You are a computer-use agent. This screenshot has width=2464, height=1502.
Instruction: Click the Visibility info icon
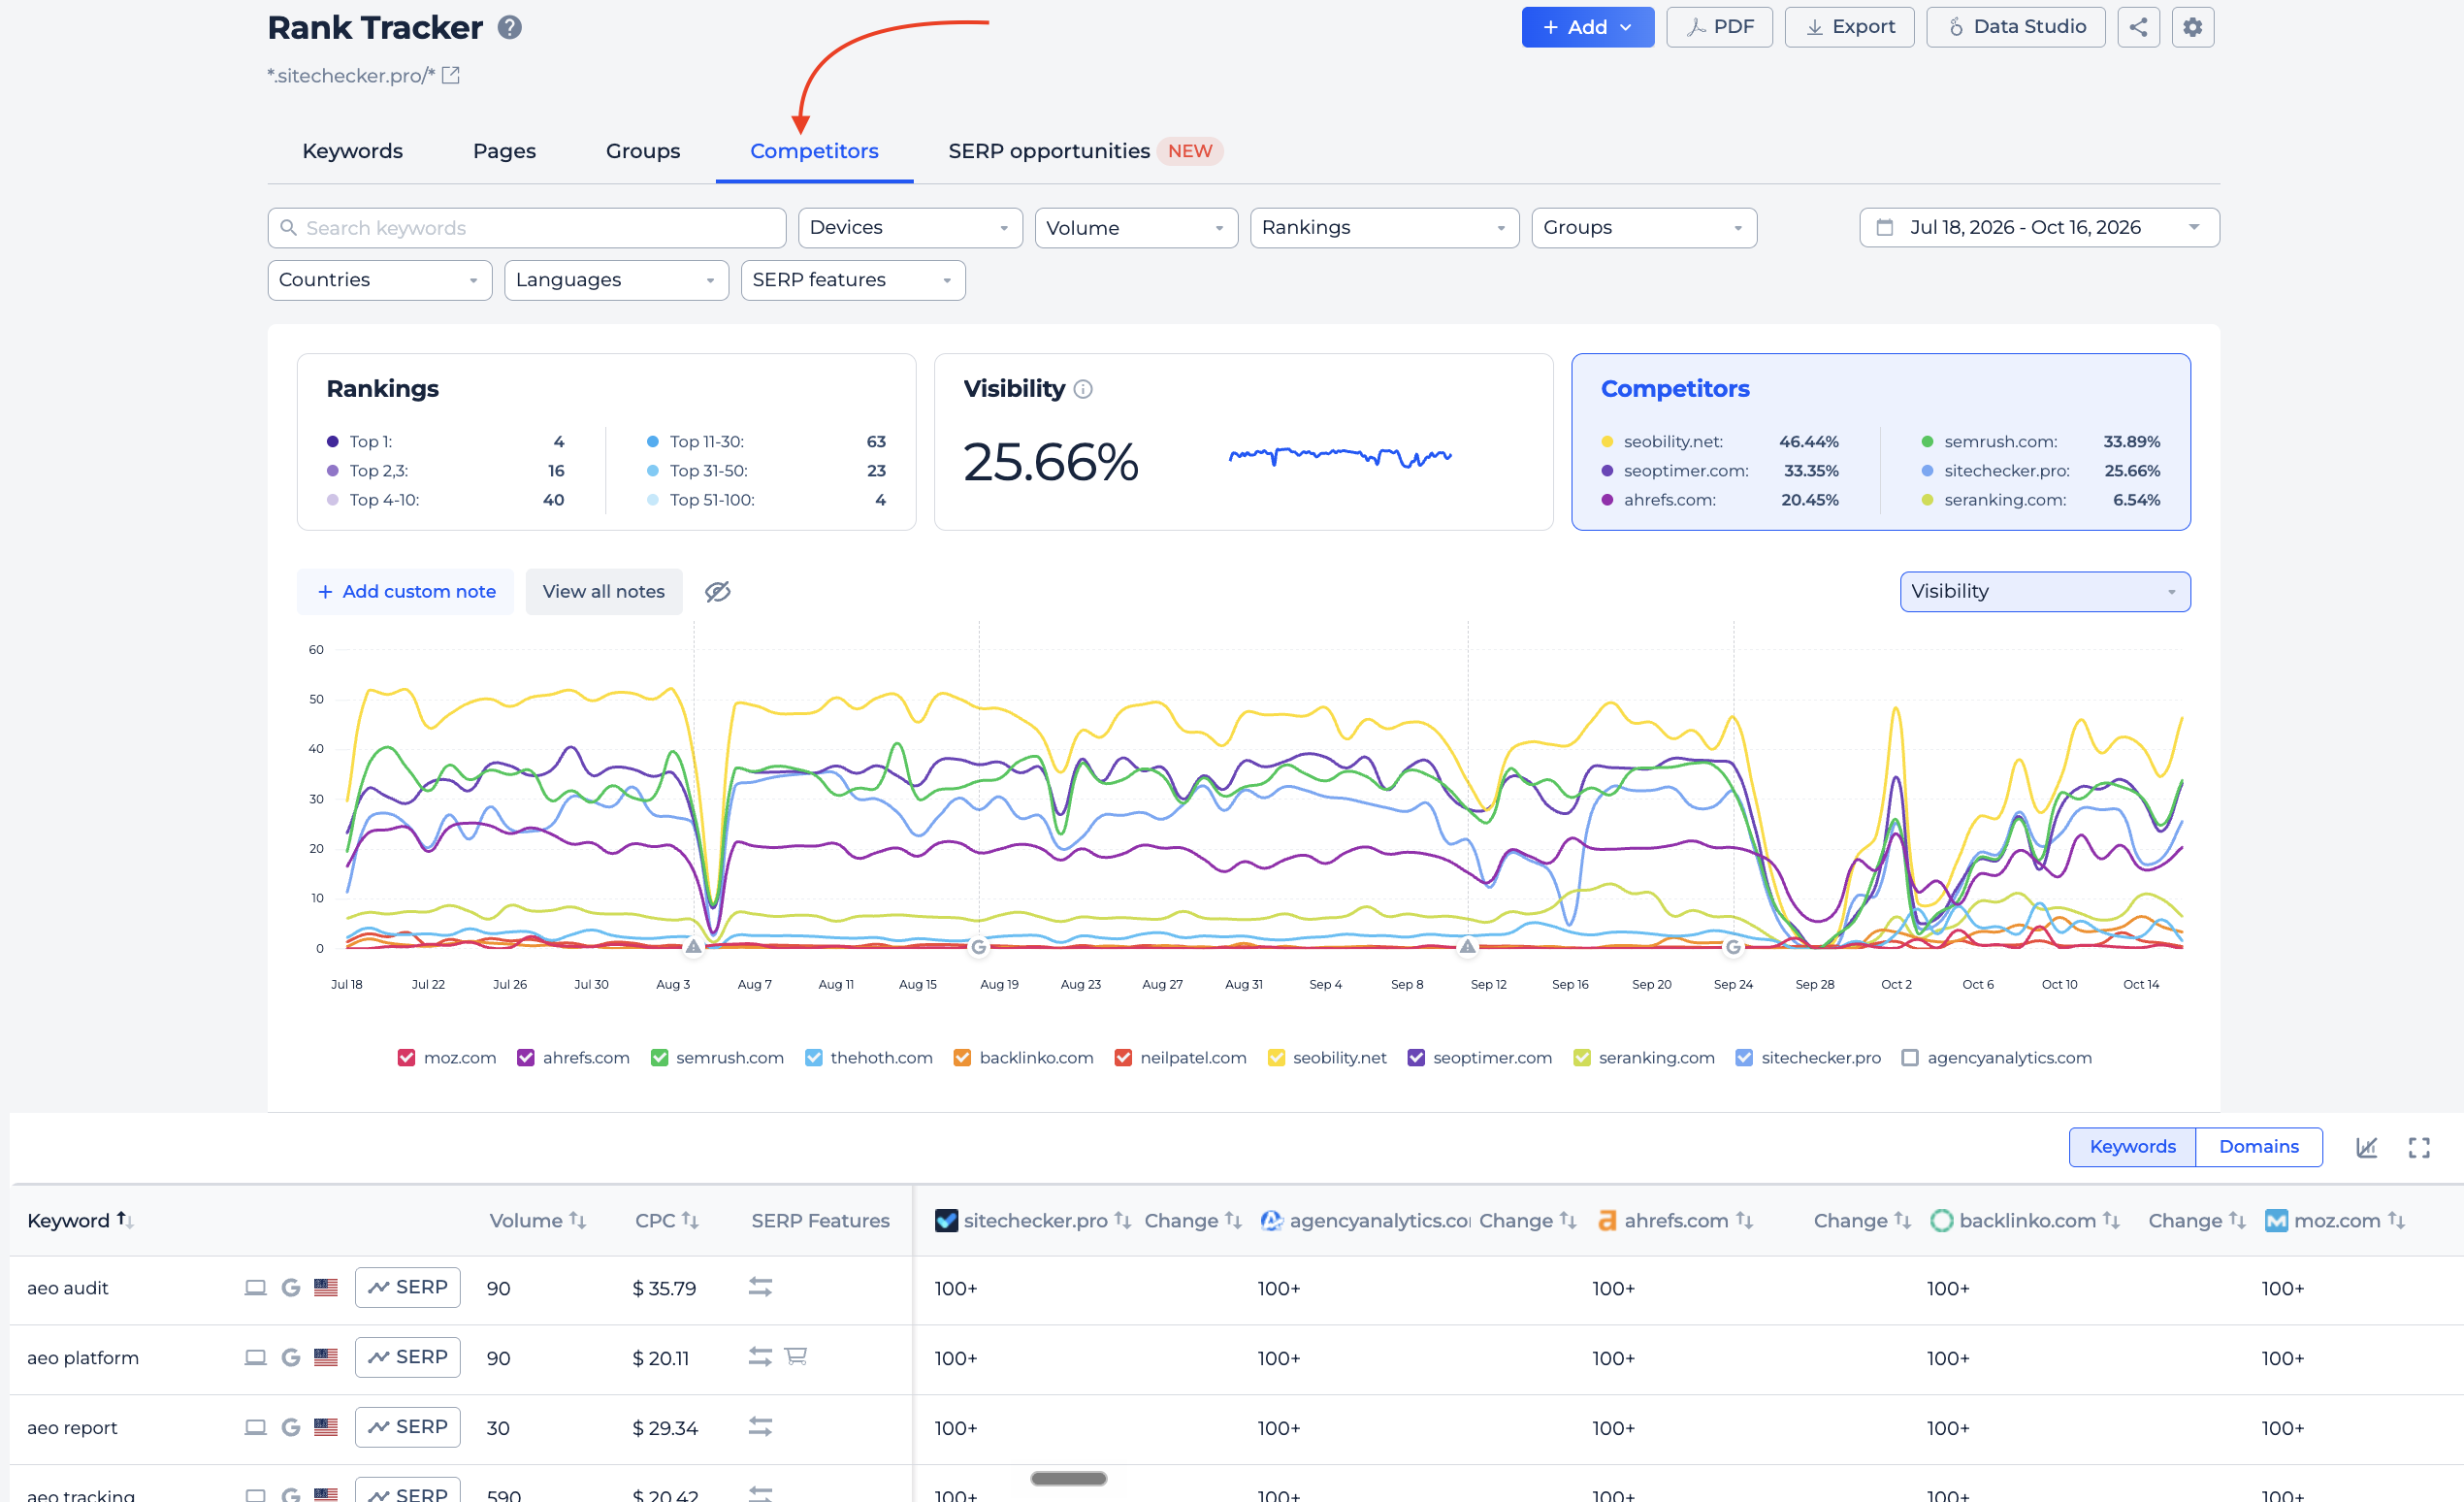click(x=1082, y=389)
